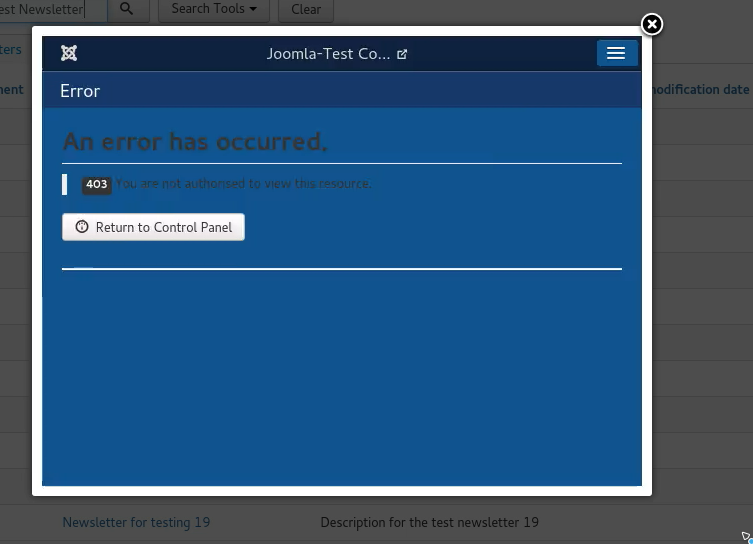Click the 'An error has occurred.' heading
The height and width of the screenshot is (544, 753).
195,142
